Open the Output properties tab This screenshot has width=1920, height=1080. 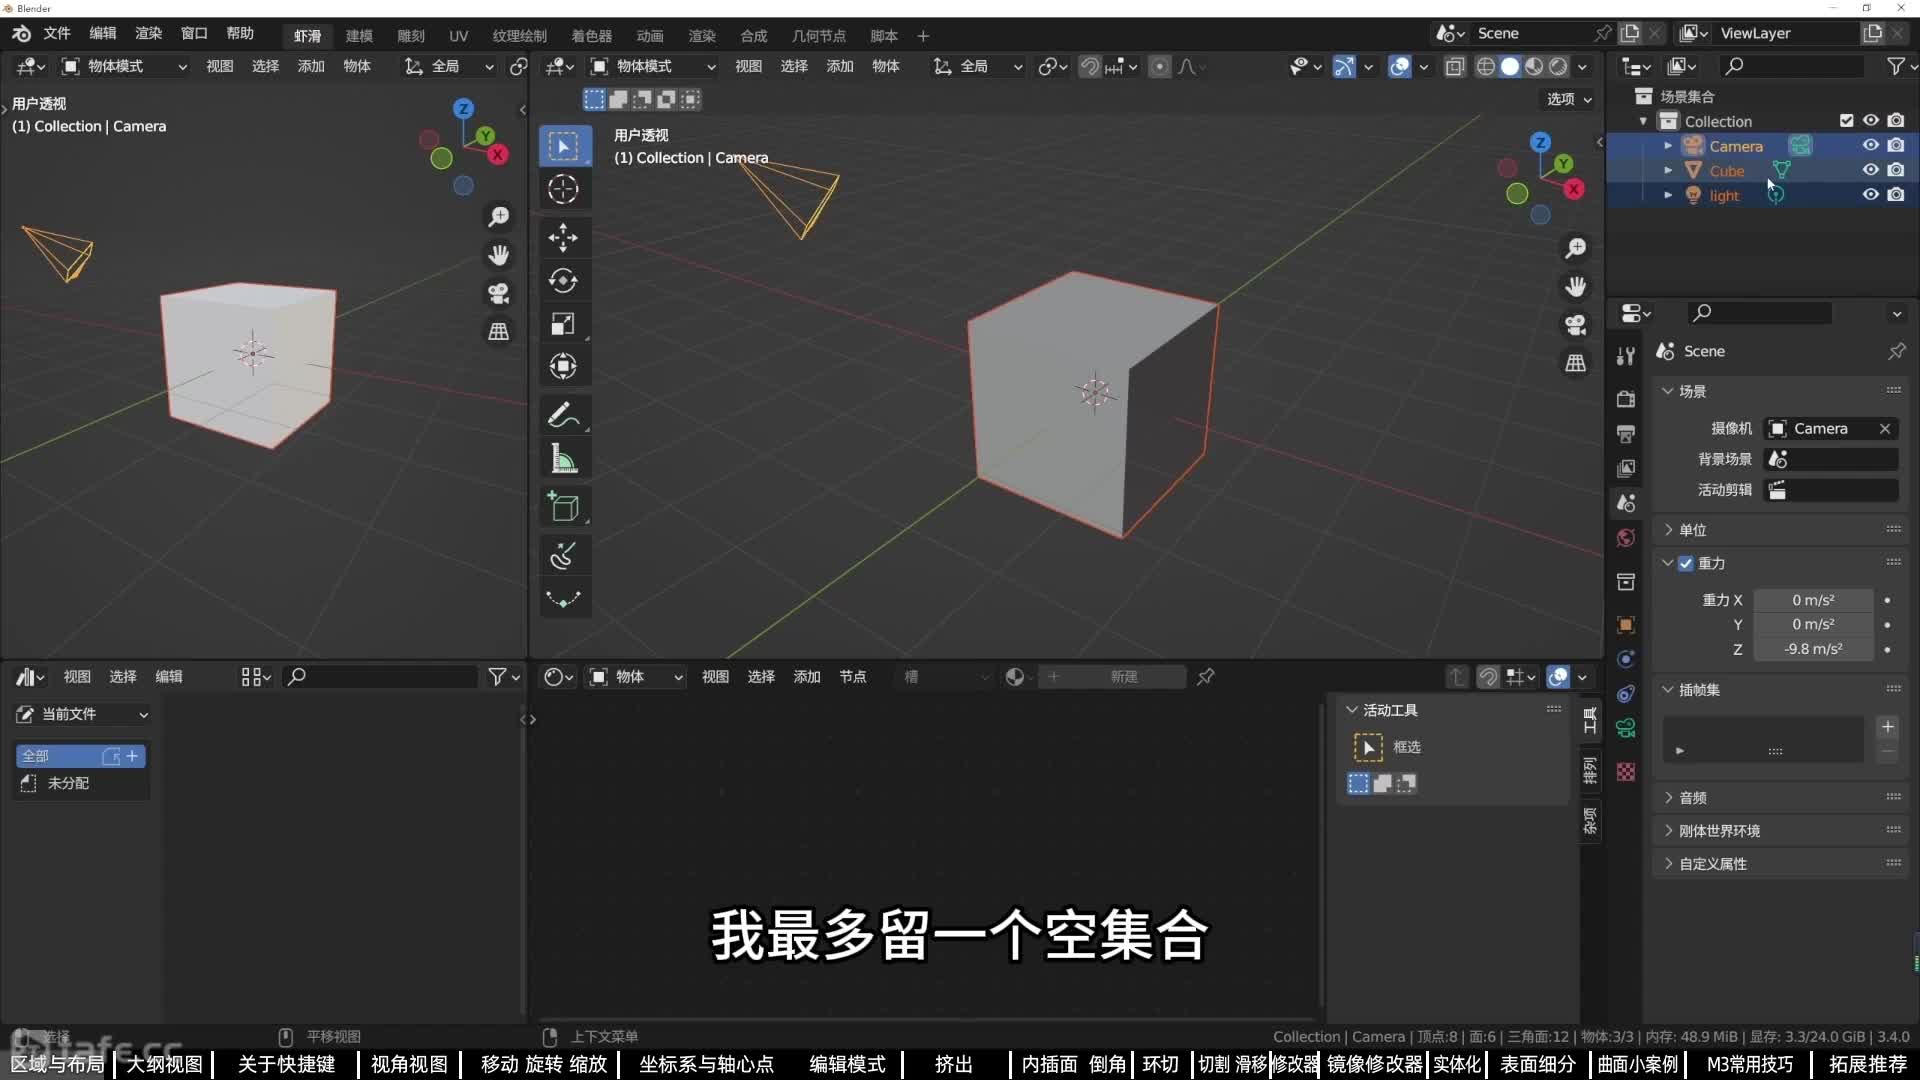[x=1626, y=434]
